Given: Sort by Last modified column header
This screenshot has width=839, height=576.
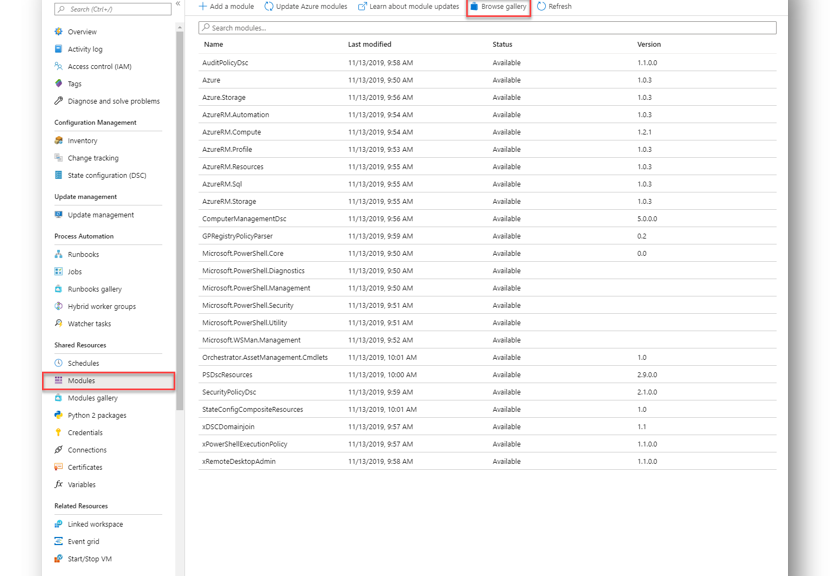Looking at the screenshot, I should (369, 44).
